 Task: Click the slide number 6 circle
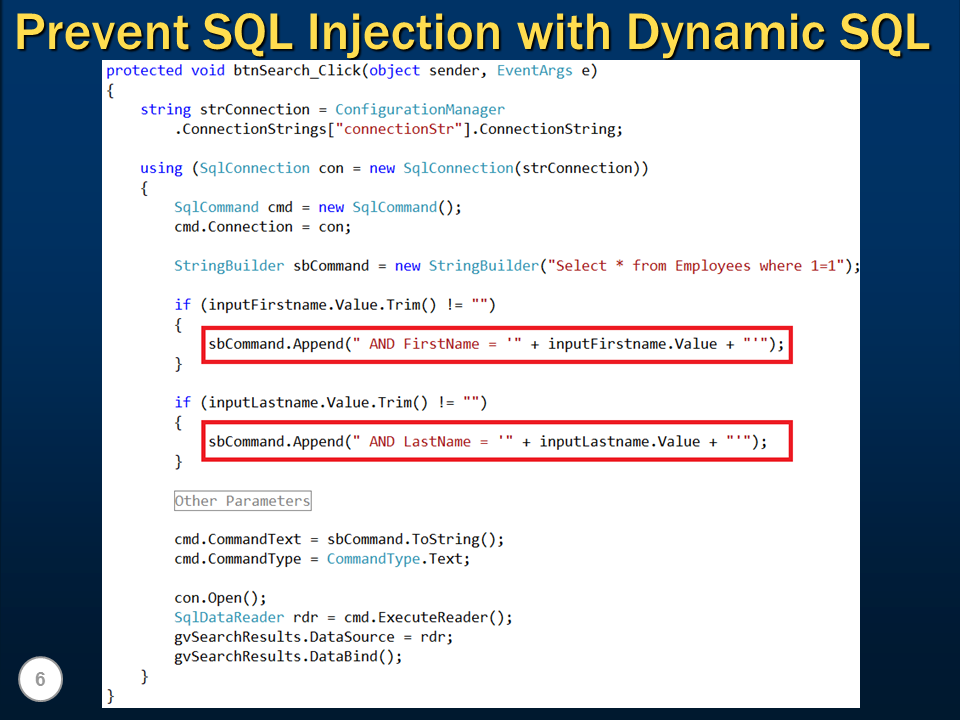click(40, 679)
